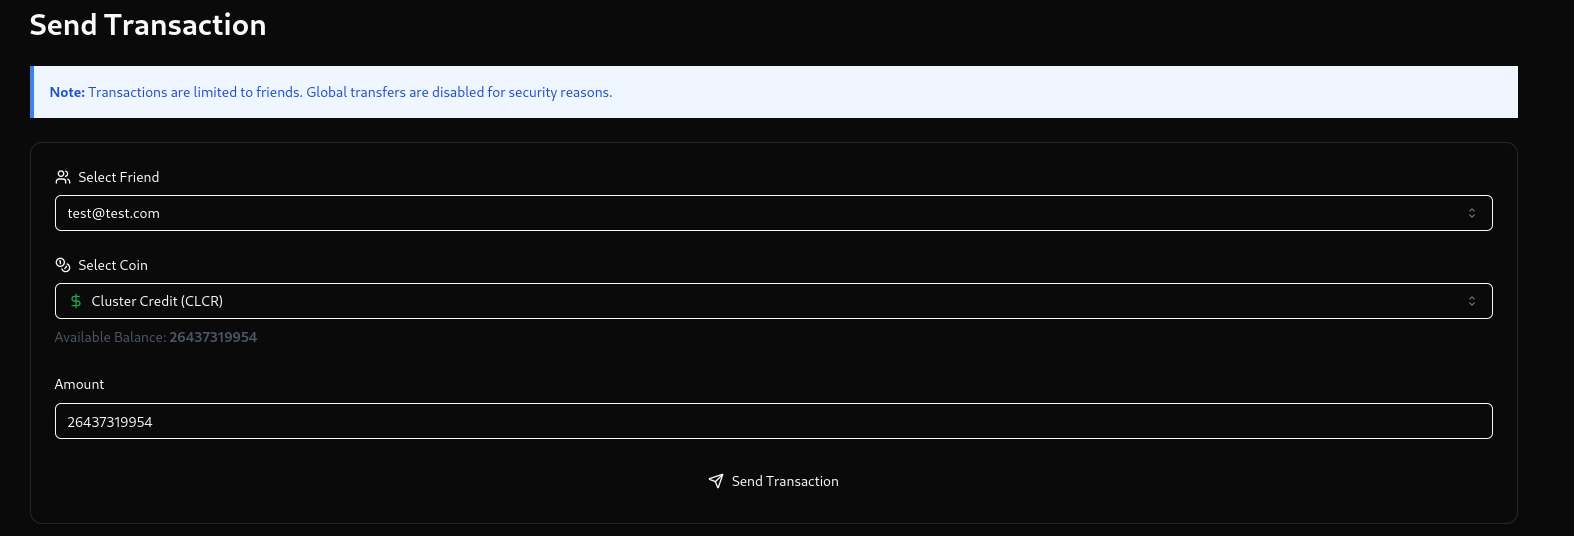
Task: Click the 26437319954 value inside Amount box
Action: (110, 422)
